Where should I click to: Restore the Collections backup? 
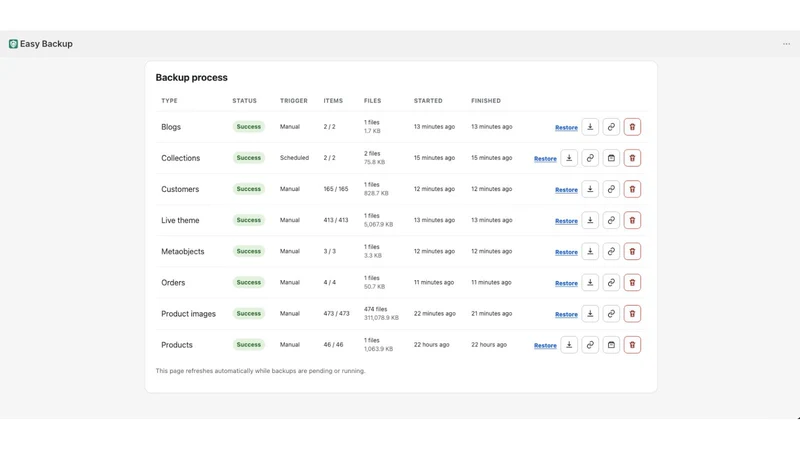545,159
